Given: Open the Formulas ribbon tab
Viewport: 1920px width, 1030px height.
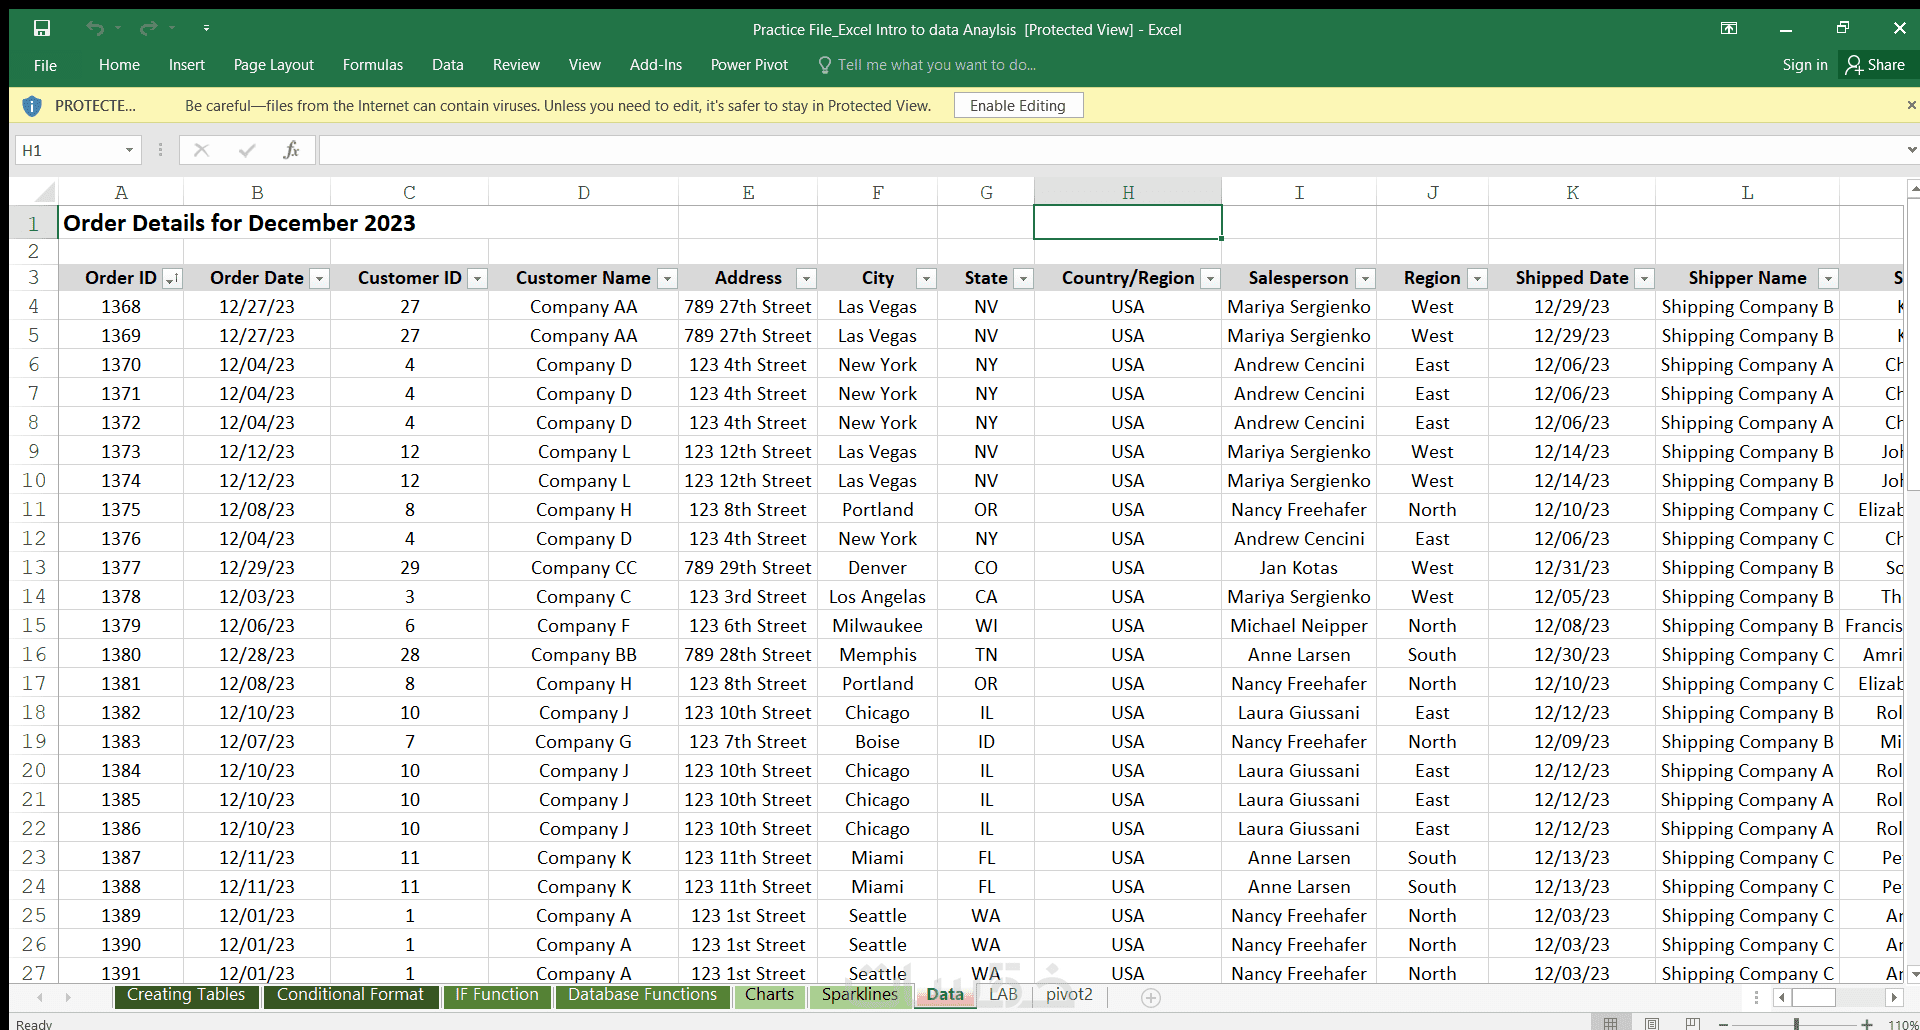Looking at the screenshot, I should click(372, 65).
